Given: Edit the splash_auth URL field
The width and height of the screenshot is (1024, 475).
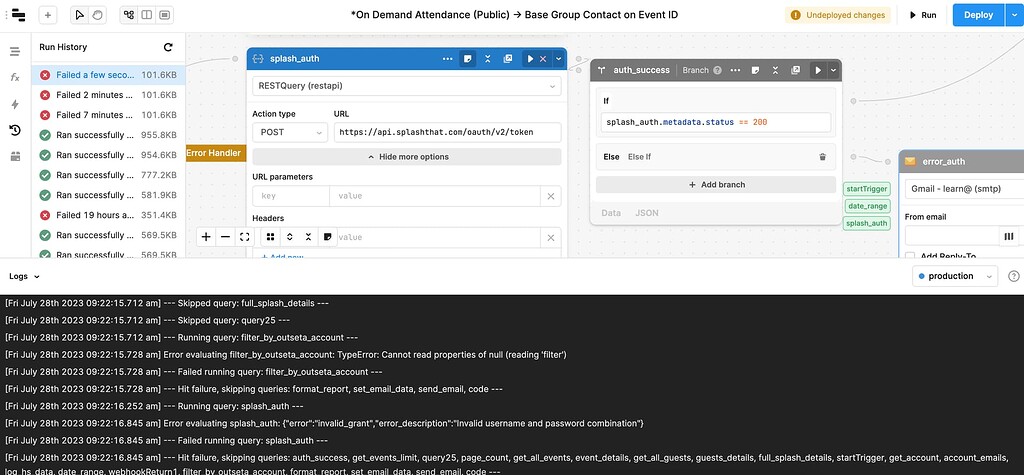Looking at the screenshot, I should 447,132.
